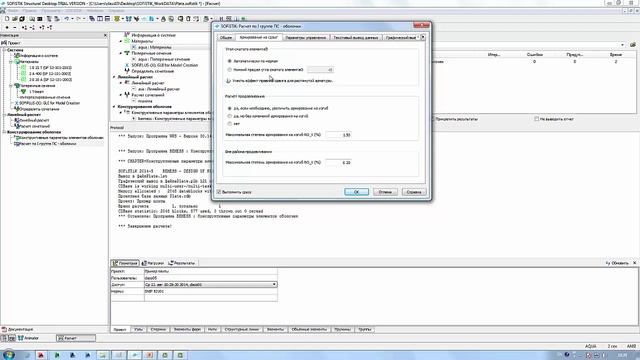Open dropdown arrow beside the Undo icon
The height and width of the screenshot is (360, 640).
[72, 19]
